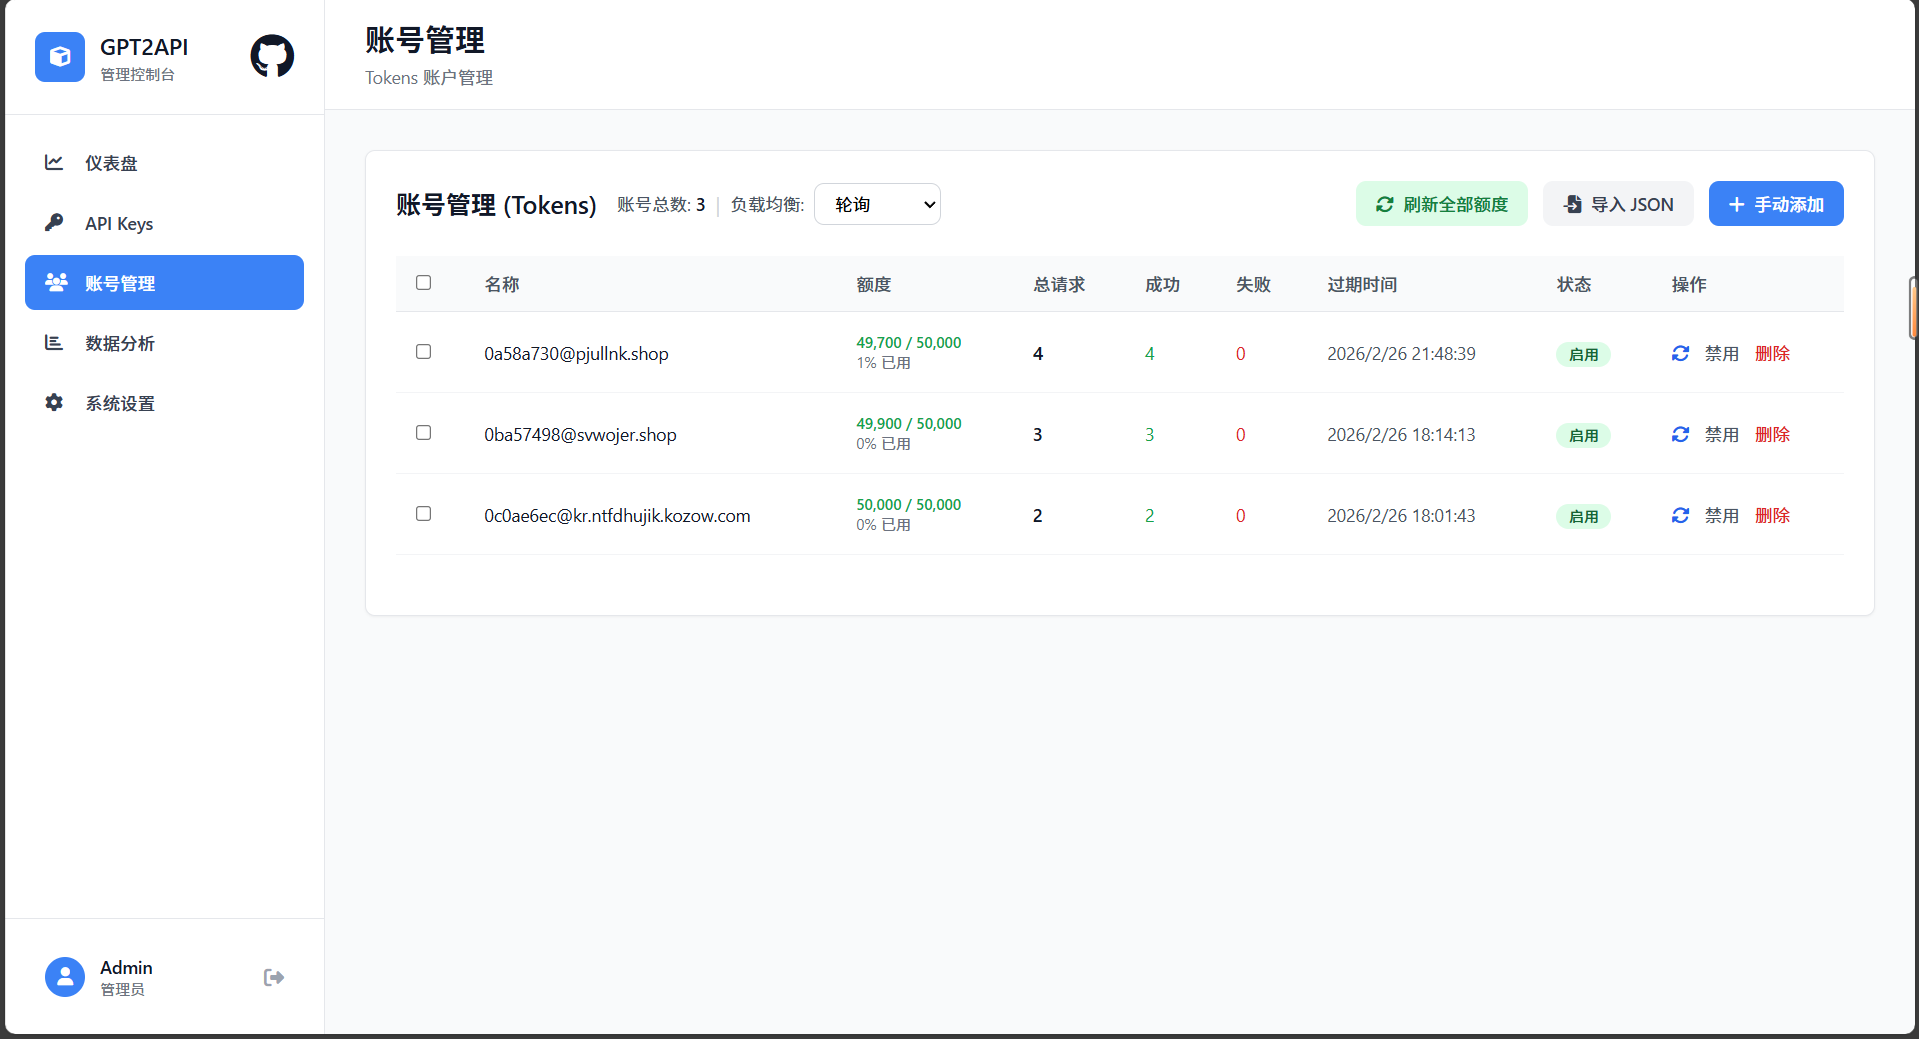This screenshot has width=1919, height=1039.
Task: Click the GPT2API cube logo
Action: (x=60, y=57)
